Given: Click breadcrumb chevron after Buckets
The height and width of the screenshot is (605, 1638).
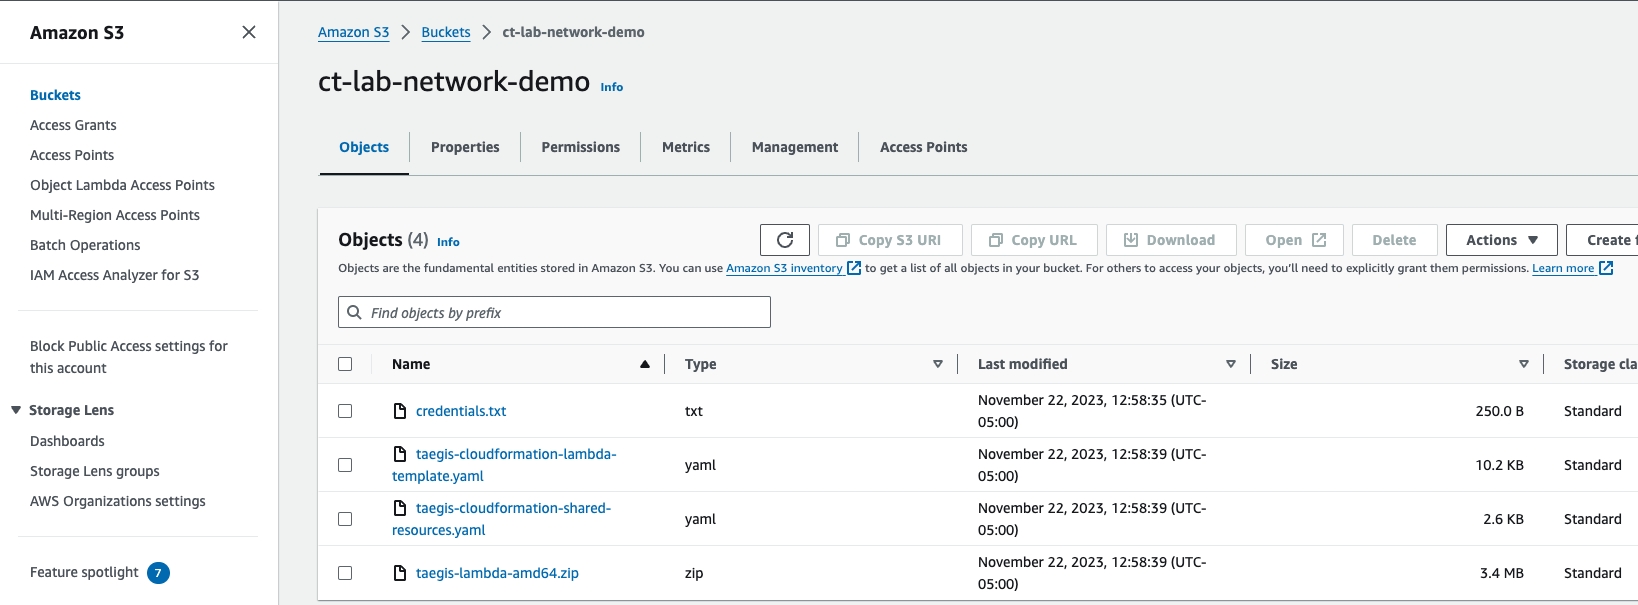Looking at the screenshot, I should [x=486, y=32].
